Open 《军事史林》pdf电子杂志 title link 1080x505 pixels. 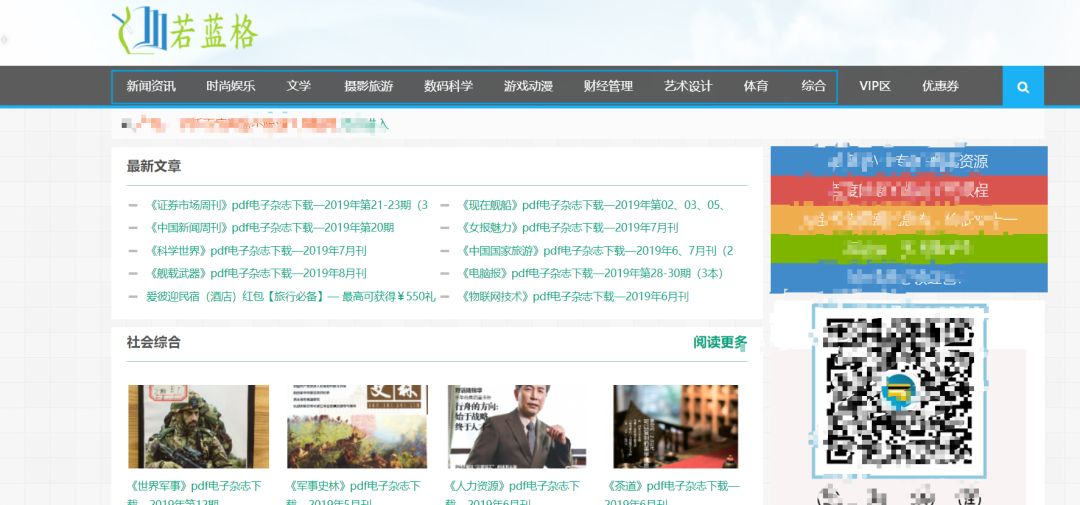pyautogui.click(x=354, y=493)
